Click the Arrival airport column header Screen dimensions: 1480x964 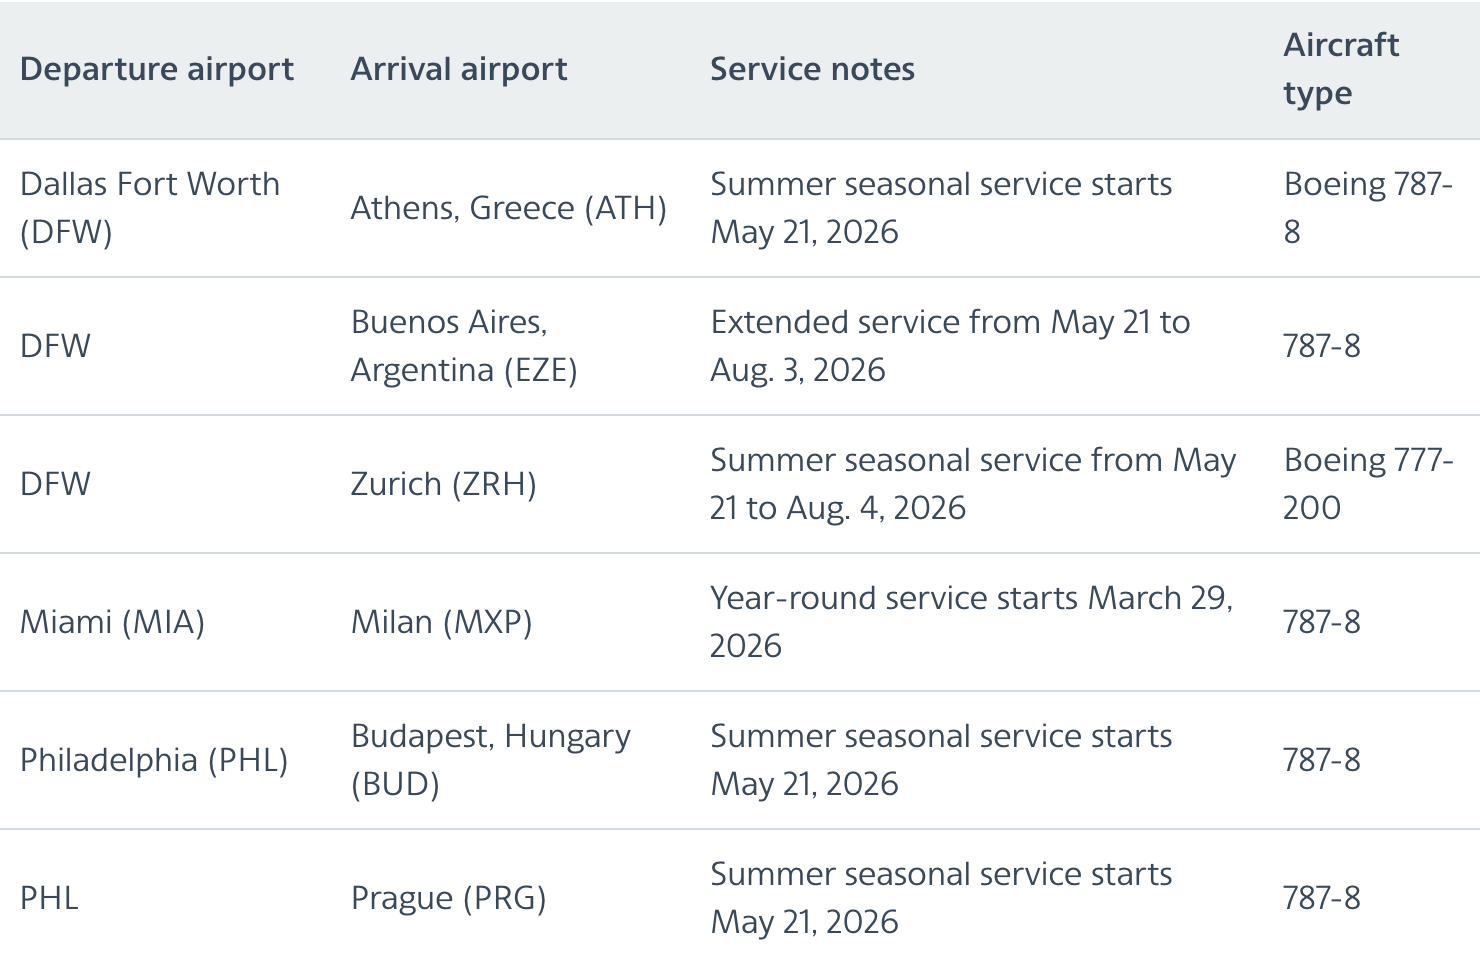coord(458,69)
